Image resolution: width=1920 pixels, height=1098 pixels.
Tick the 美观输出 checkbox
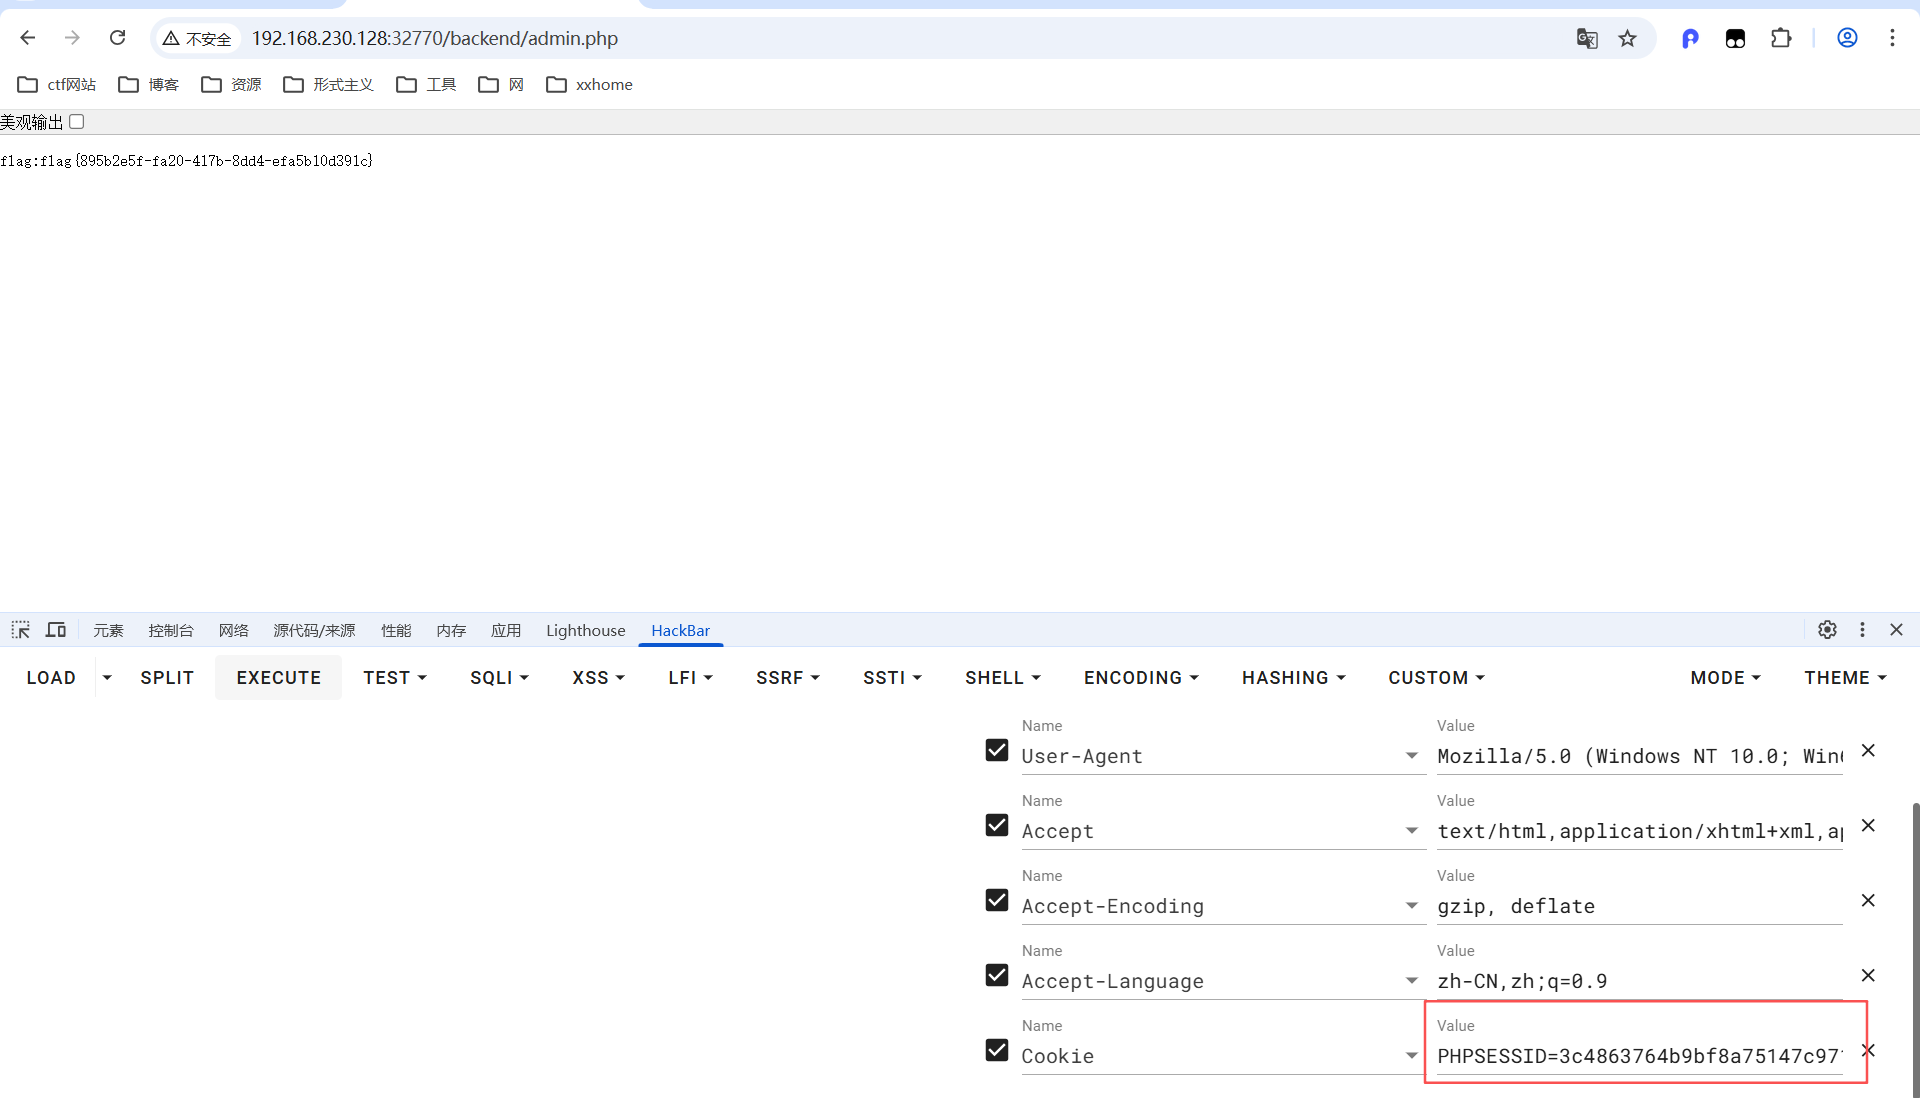pyautogui.click(x=77, y=122)
